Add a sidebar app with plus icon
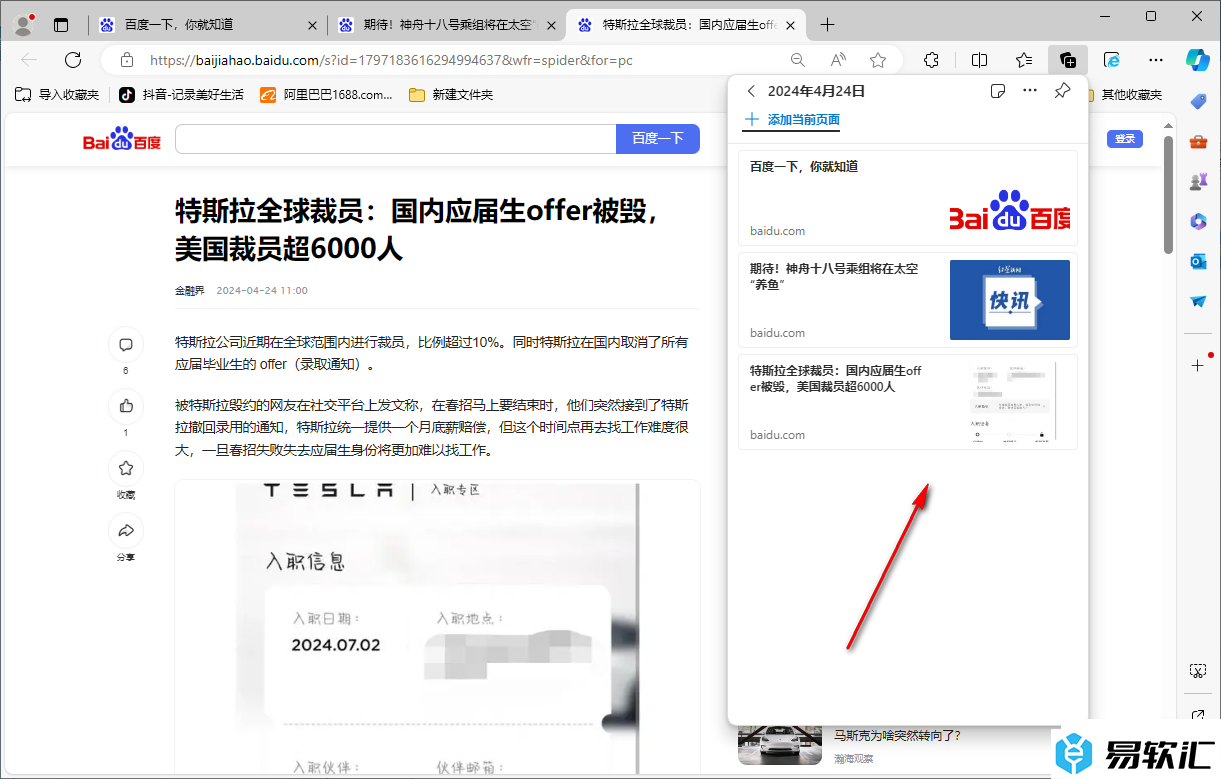This screenshot has height=779, width=1221. click(x=1198, y=365)
